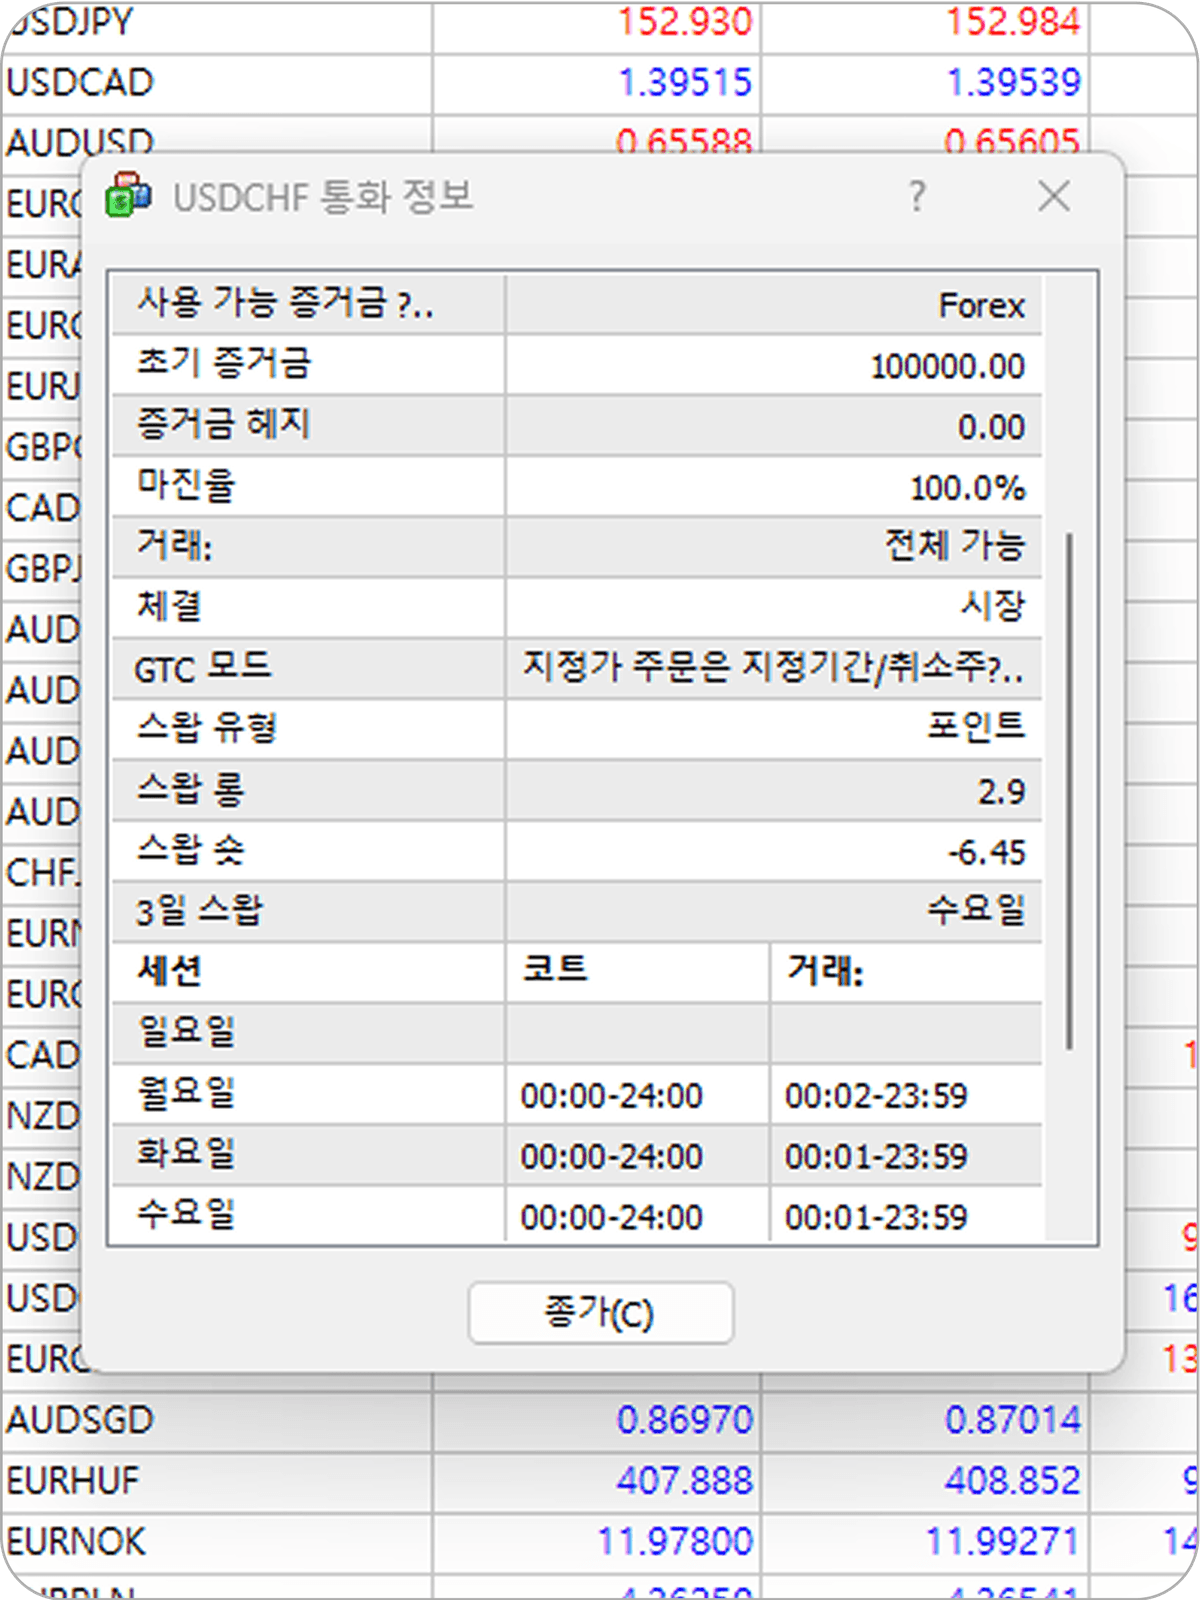Image resolution: width=1200 pixels, height=1600 pixels.
Task: Click the USDCHF dialog title icon
Action: 128,196
